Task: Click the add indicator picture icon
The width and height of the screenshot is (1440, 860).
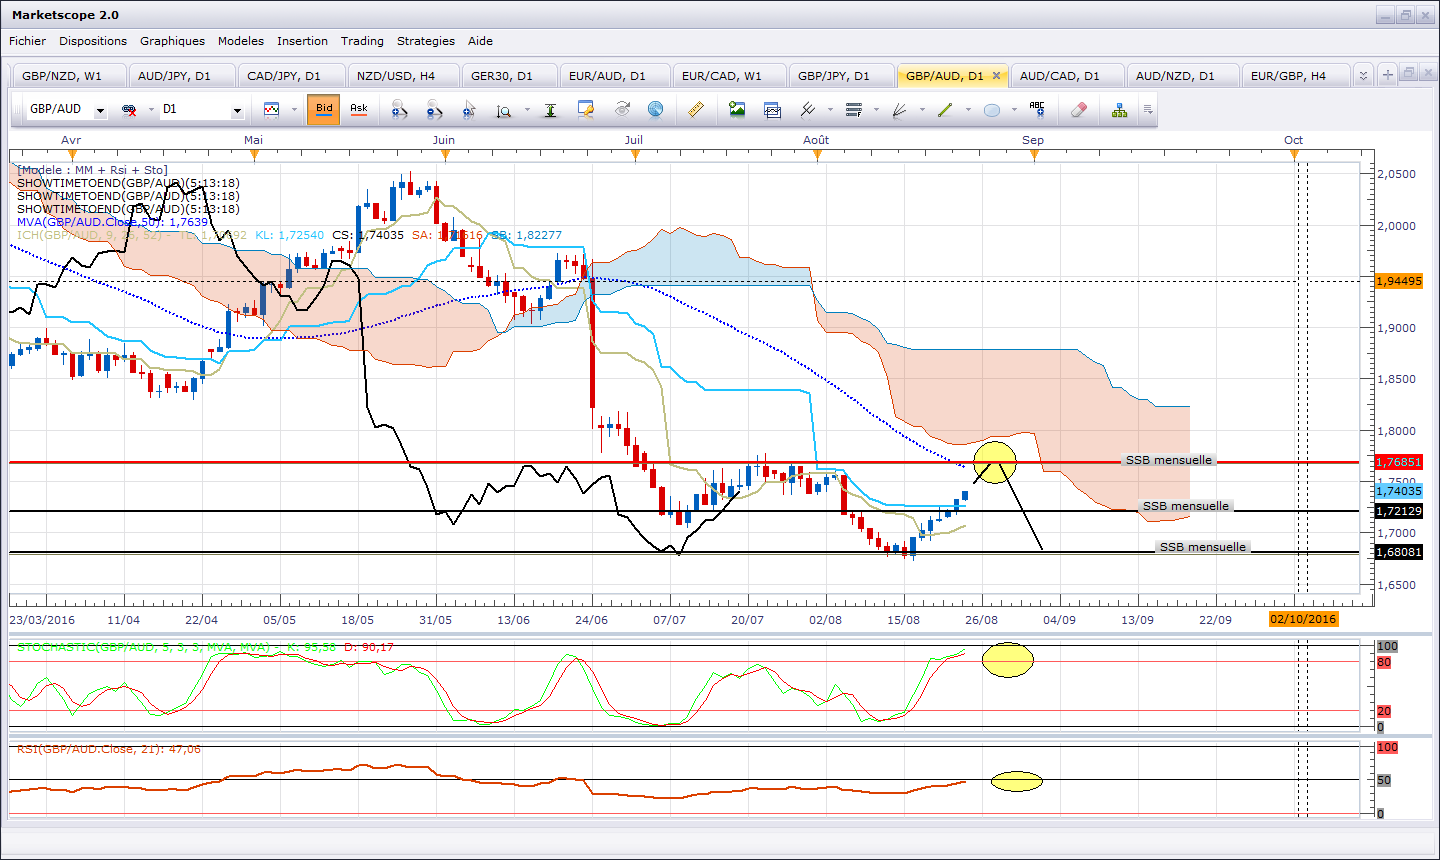Action: (737, 109)
